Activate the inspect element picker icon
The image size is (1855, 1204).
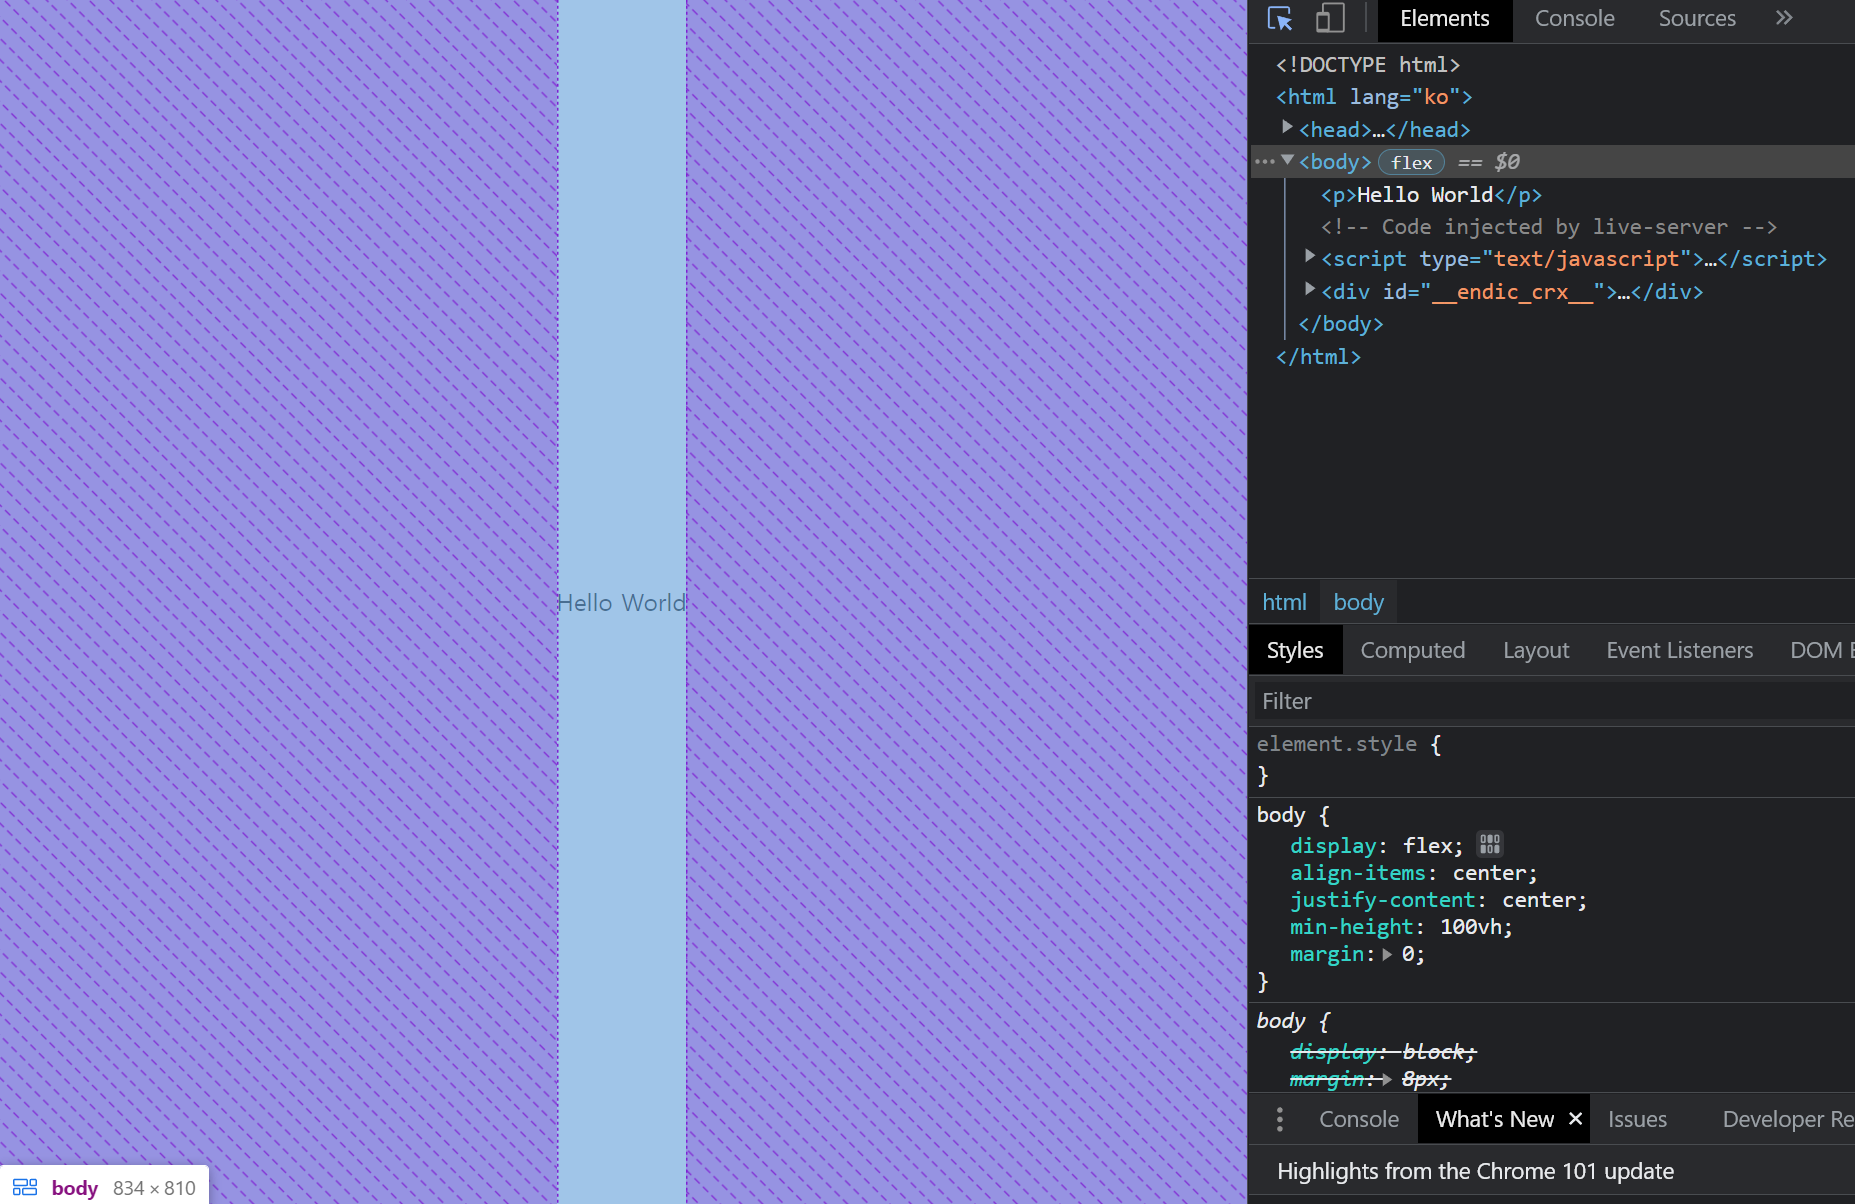coord(1280,19)
